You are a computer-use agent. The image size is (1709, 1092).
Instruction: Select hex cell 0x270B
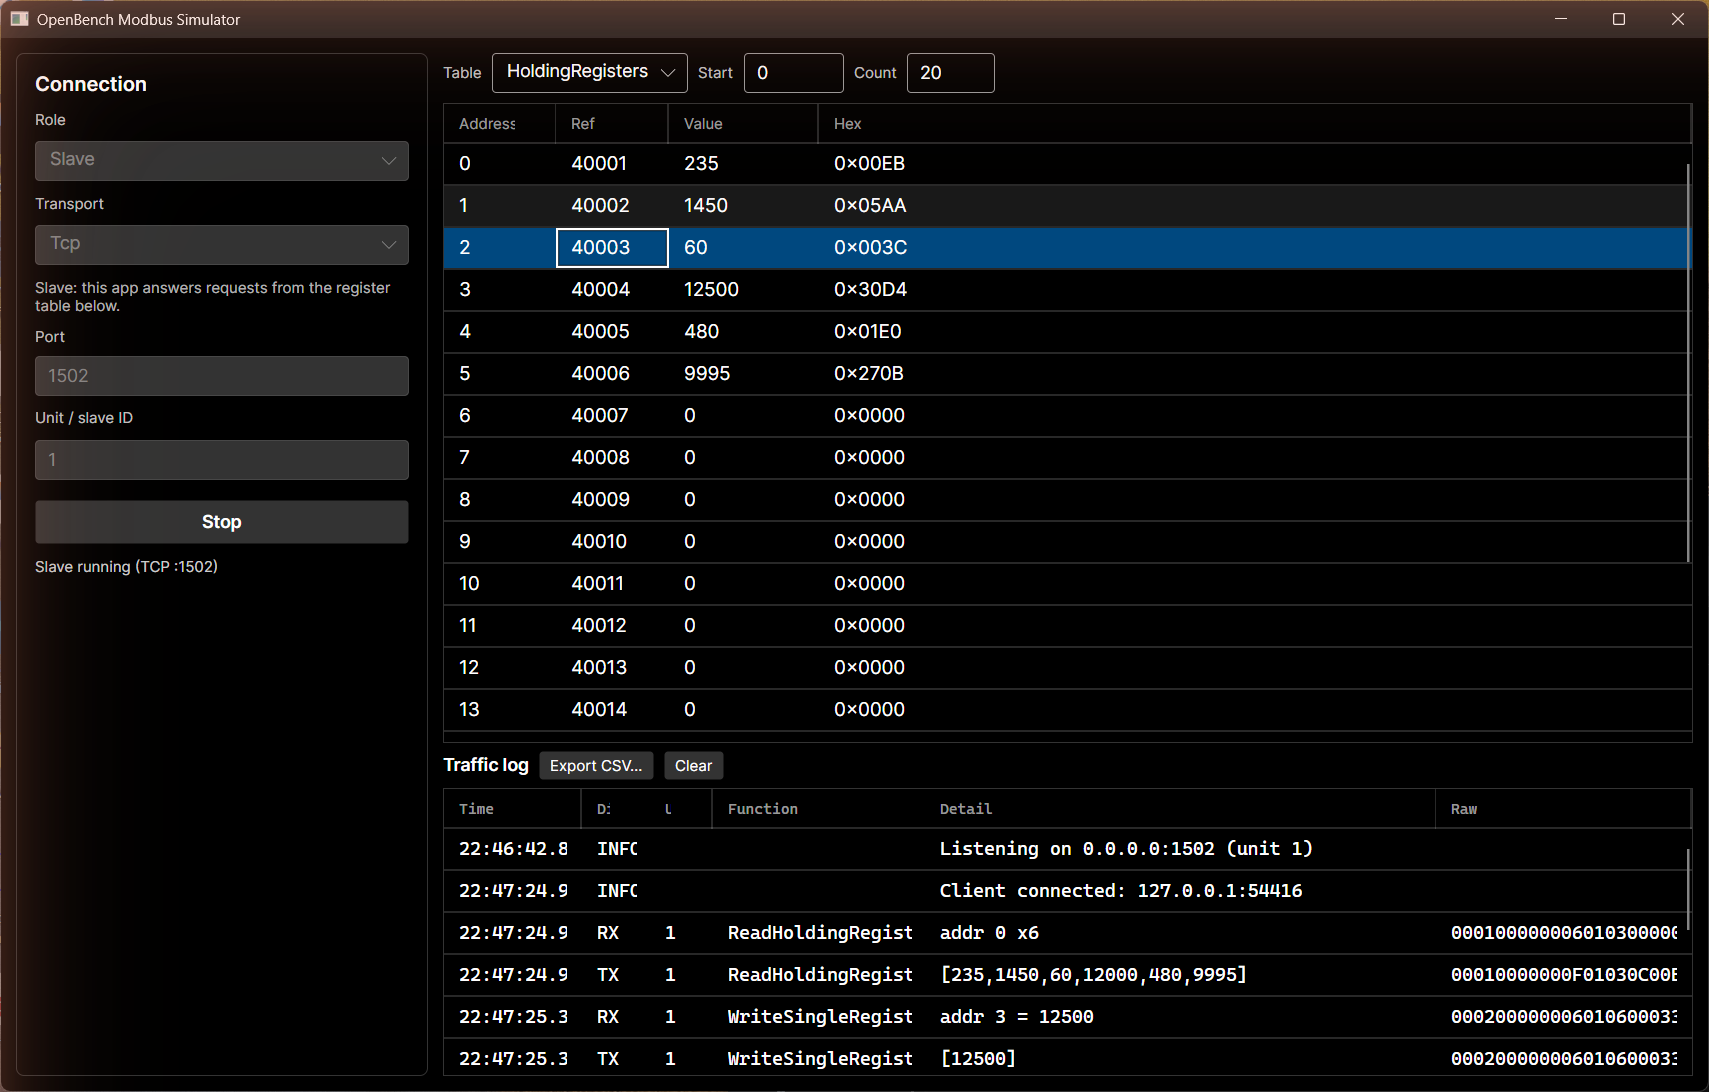coord(868,374)
